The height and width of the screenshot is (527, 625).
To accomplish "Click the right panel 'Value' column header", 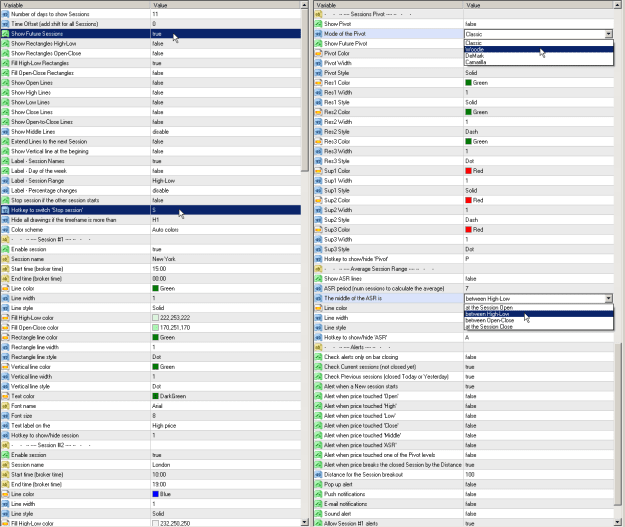I will [x=539, y=5].
